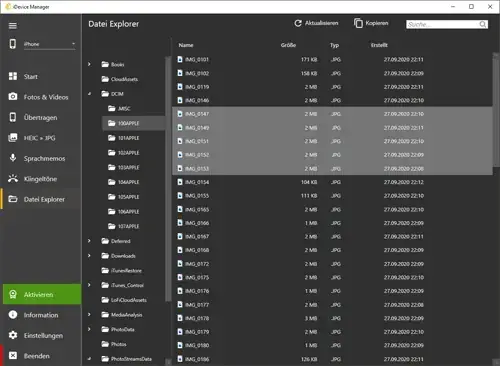Sort by the Erstellt column header
The width and height of the screenshot is (500, 366).
pyautogui.click(x=379, y=45)
